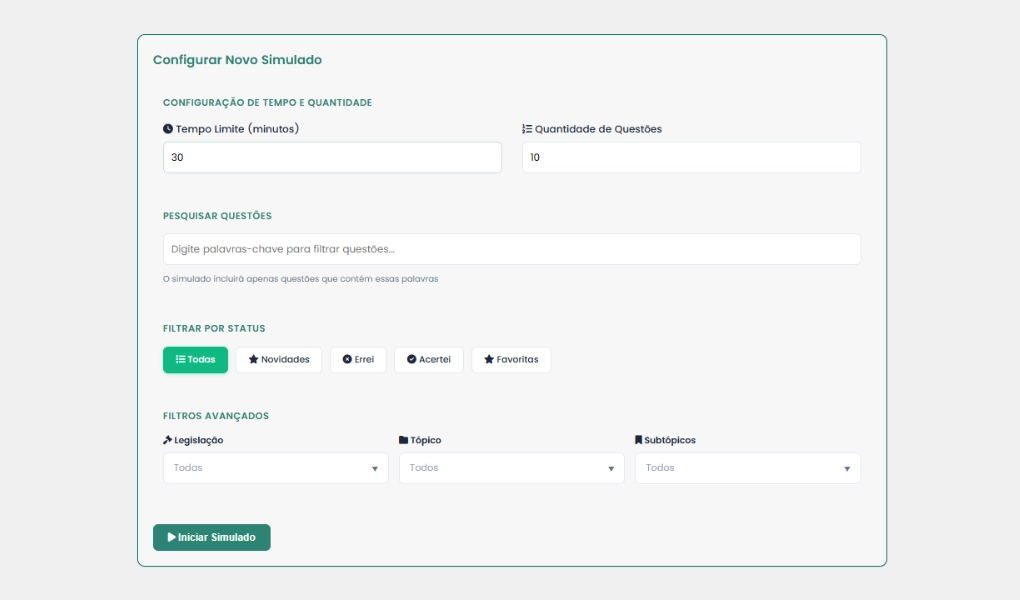
Task: Toggle the Novidades status filter
Action: [279, 360]
